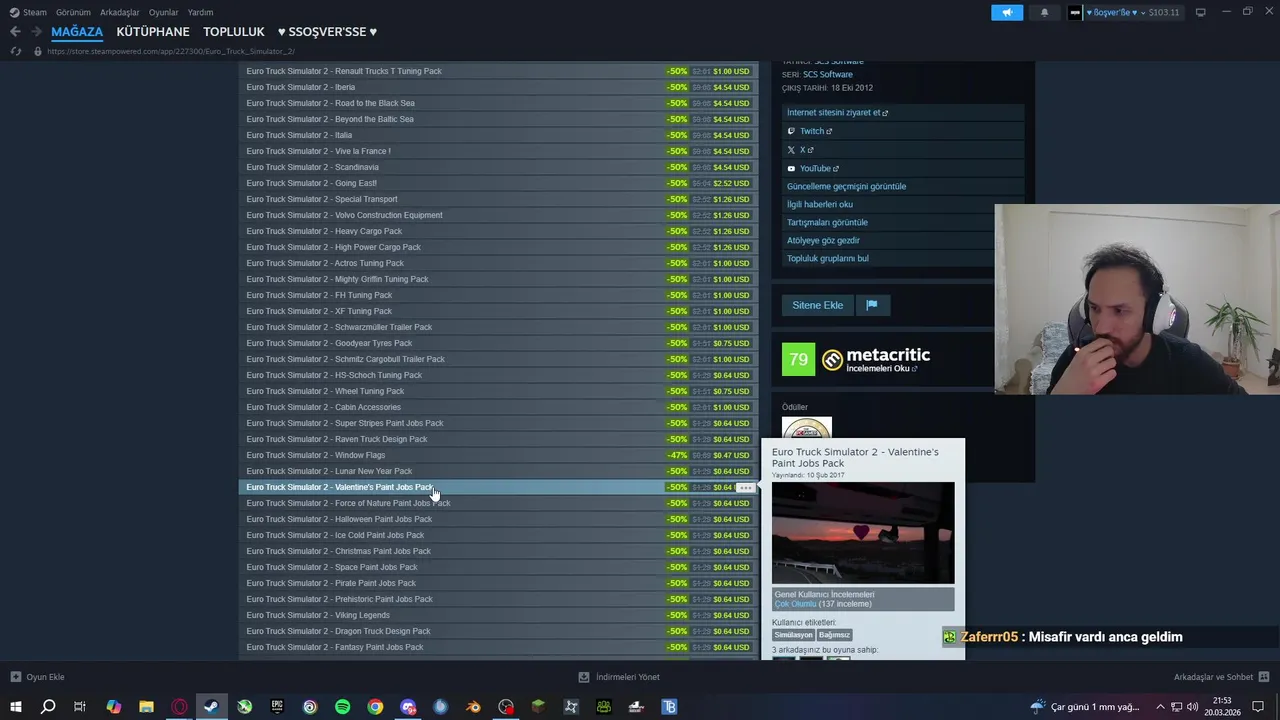The width and height of the screenshot is (1280, 720).
Task: Open the Görünüm menu
Action: (x=73, y=12)
